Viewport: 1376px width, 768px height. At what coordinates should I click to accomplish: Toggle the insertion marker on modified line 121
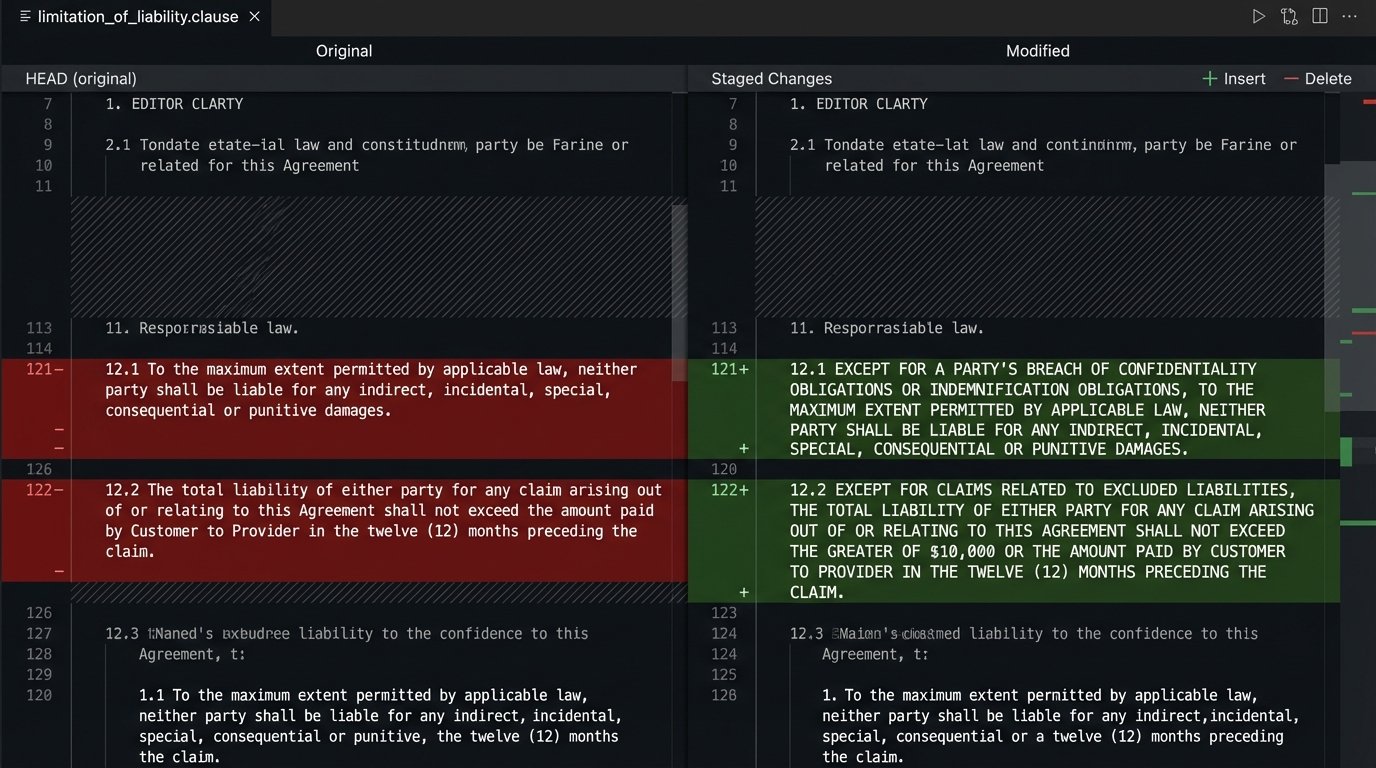tap(745, 369)
